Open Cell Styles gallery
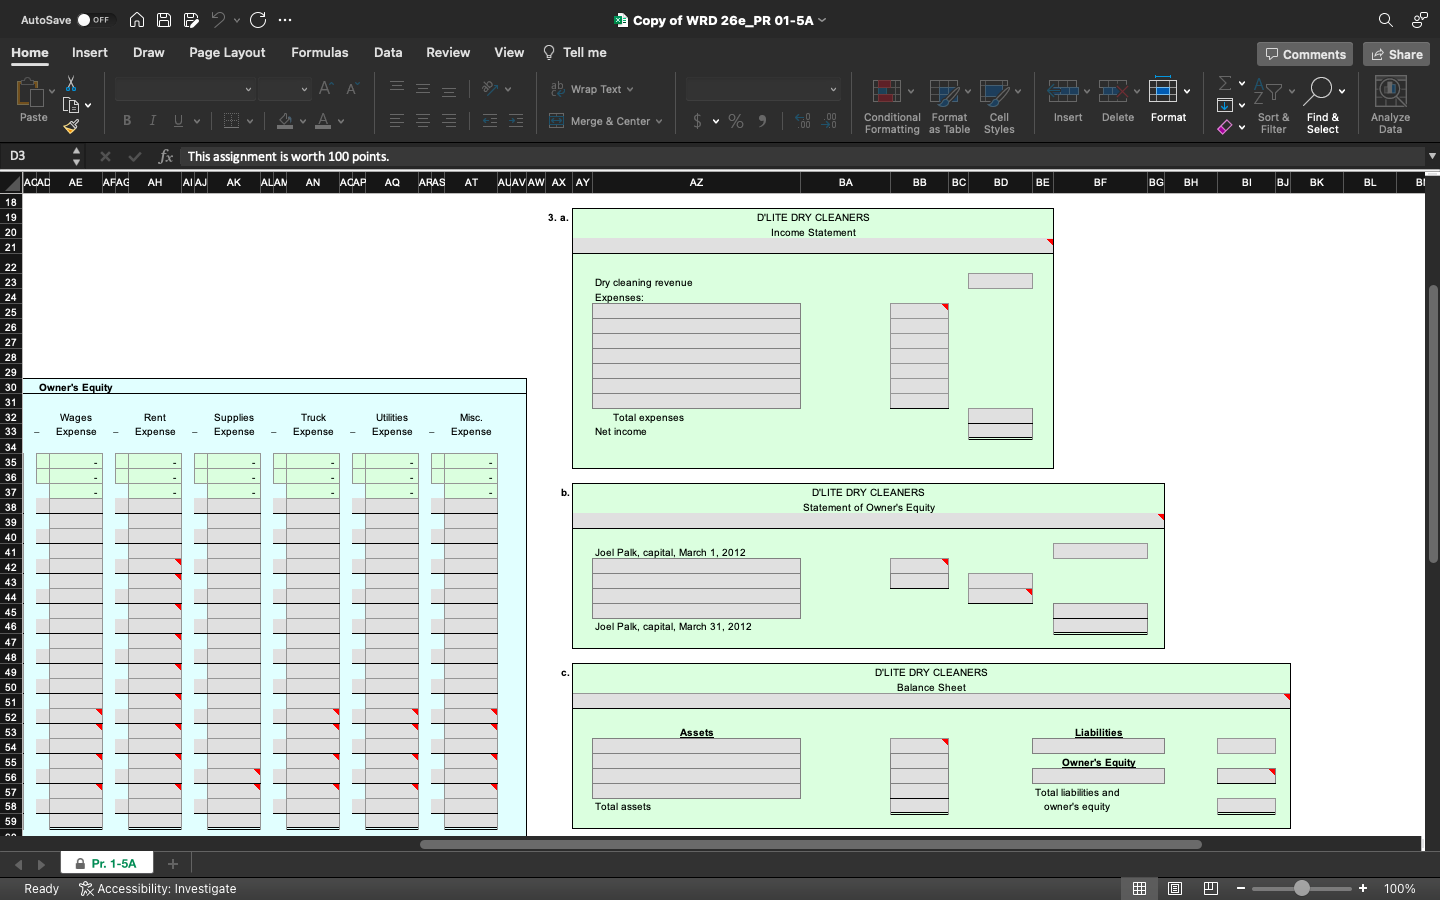 999,106
